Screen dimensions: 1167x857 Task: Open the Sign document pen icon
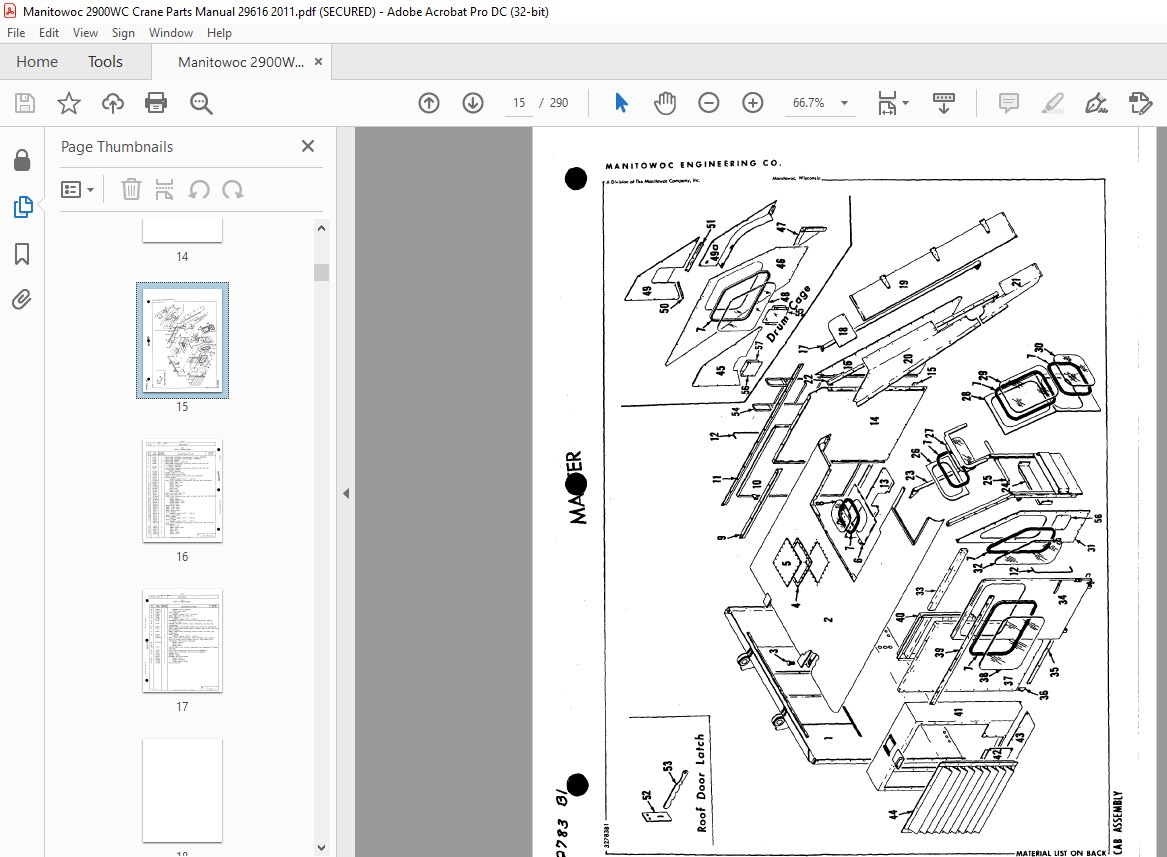pyautogui.click(x=1096, y=103)
